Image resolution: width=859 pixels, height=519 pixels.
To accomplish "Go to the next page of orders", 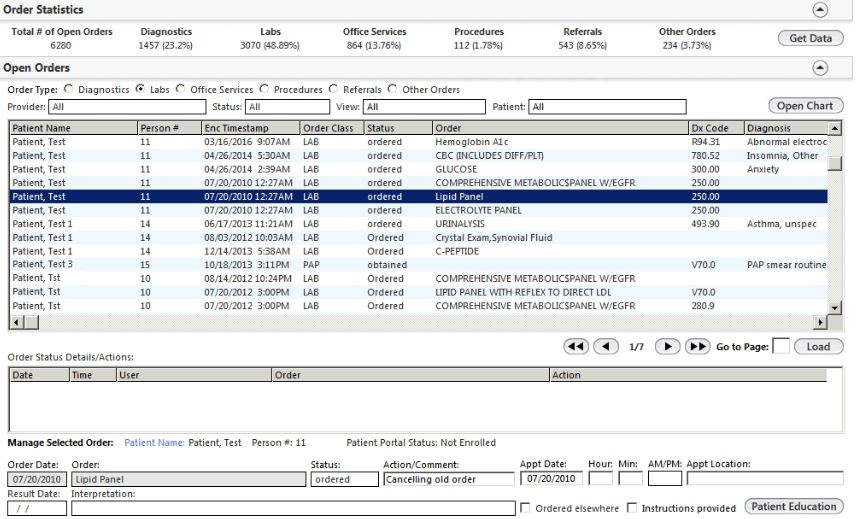I will click(667, 346).
